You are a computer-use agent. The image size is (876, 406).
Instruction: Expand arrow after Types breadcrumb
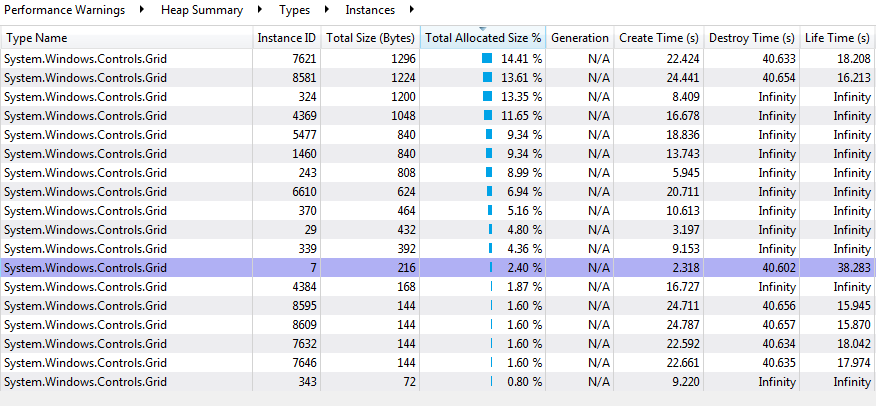[326, 9]
